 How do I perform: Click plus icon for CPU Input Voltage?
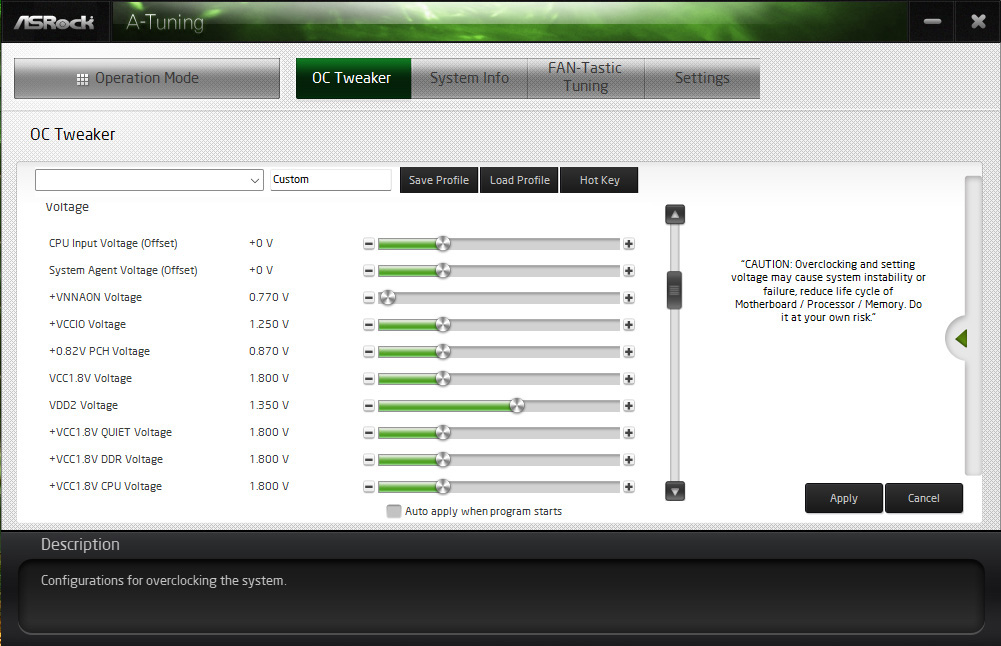pos(629,244)
